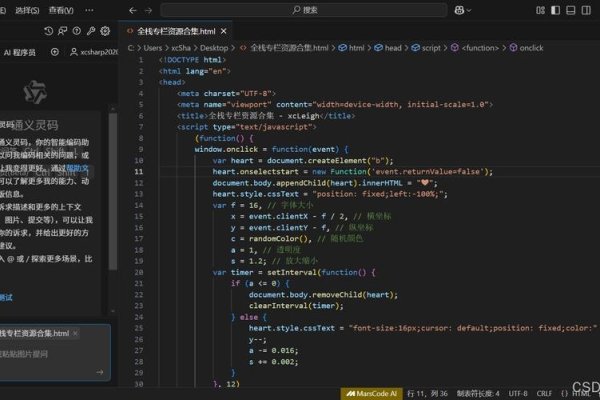Select 全栈专栏资源合集.html editor tab
This screenshot has height=400, width=600.
(x=176, y=31)
